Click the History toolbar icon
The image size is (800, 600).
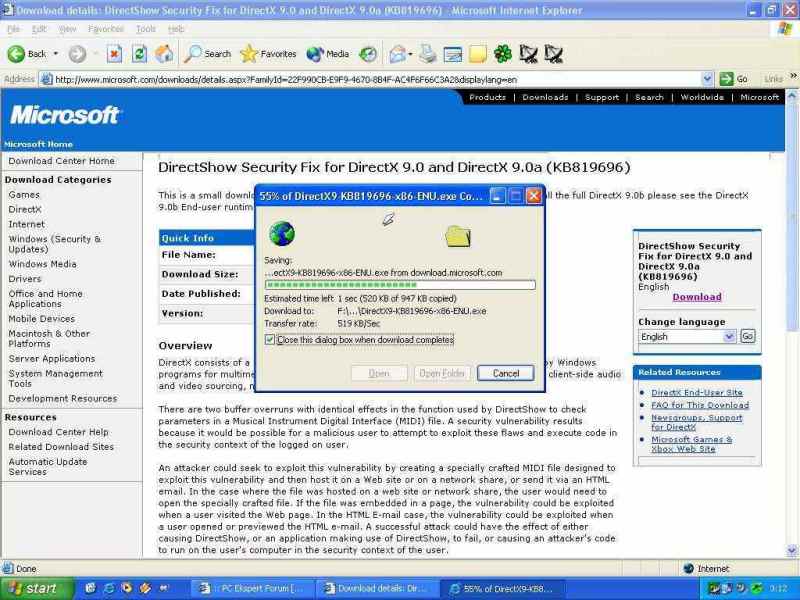click(x=368, y=54)
